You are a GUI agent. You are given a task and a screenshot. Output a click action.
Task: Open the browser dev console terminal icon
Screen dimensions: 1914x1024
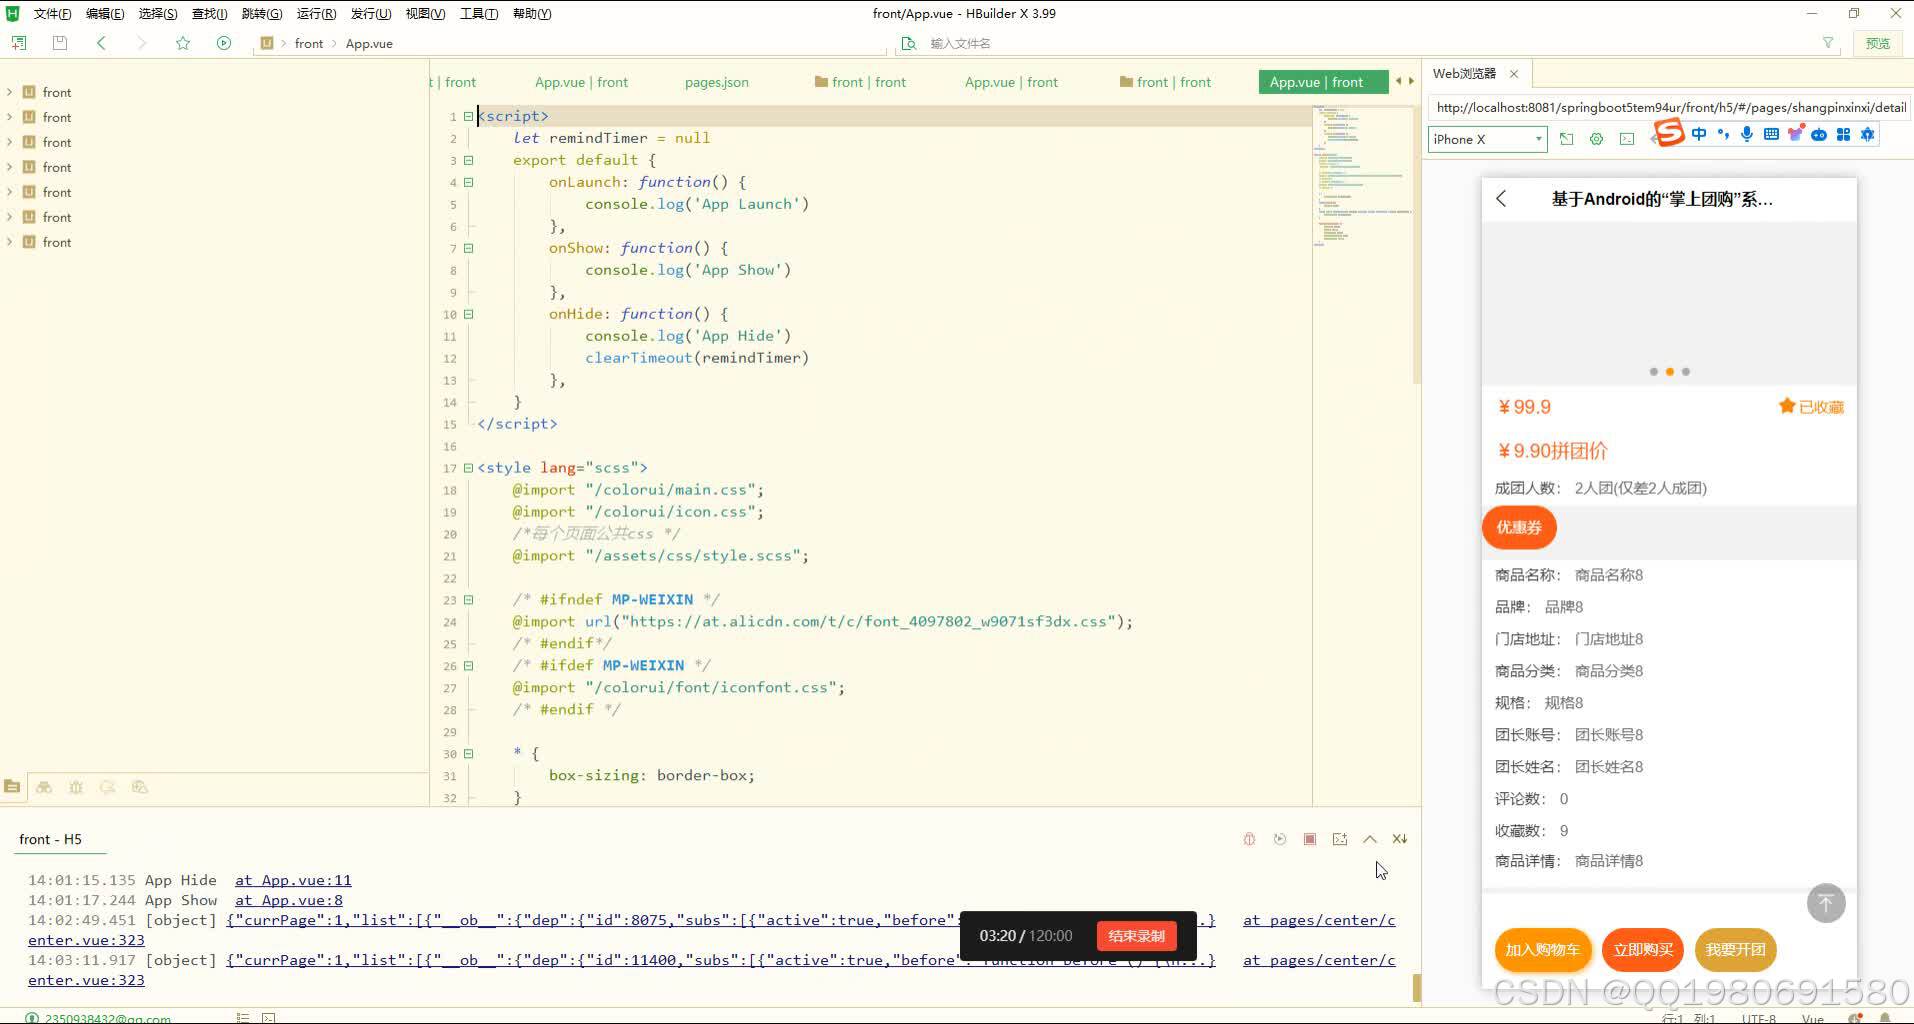[1627, 139]
